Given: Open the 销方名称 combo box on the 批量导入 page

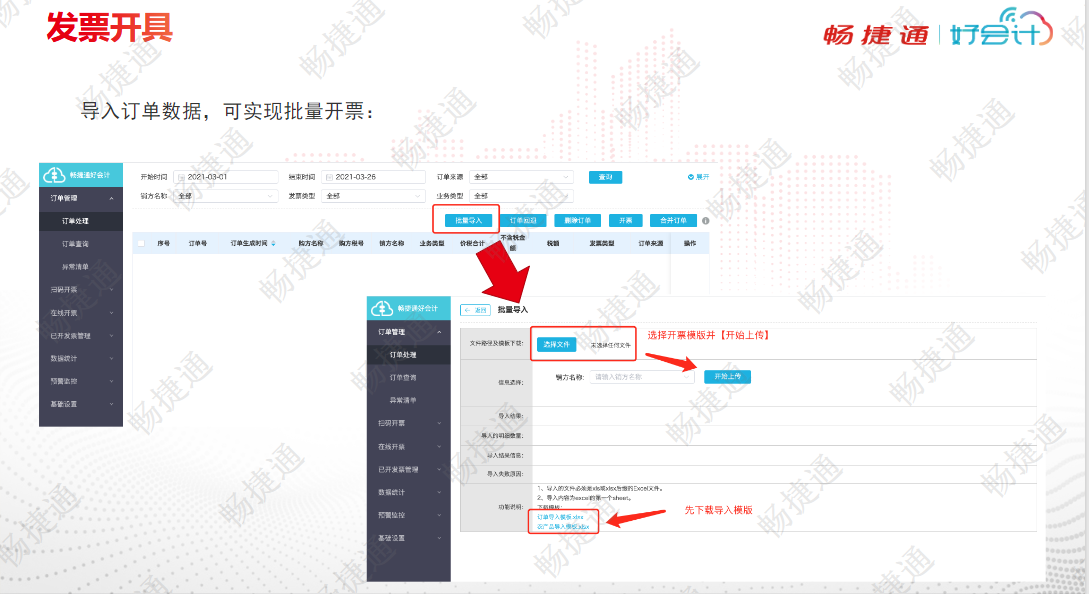Looking at the screenshot, I should (x=642, y=377).
